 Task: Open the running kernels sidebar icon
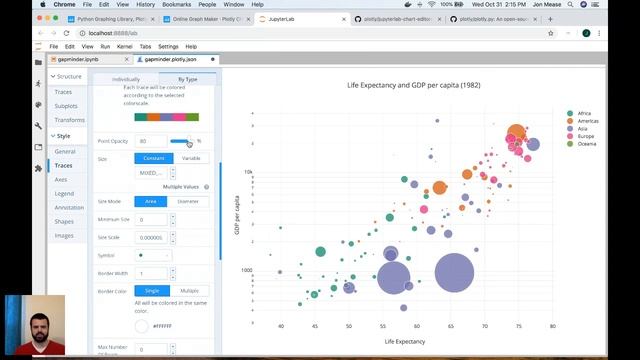coord(38,83)
